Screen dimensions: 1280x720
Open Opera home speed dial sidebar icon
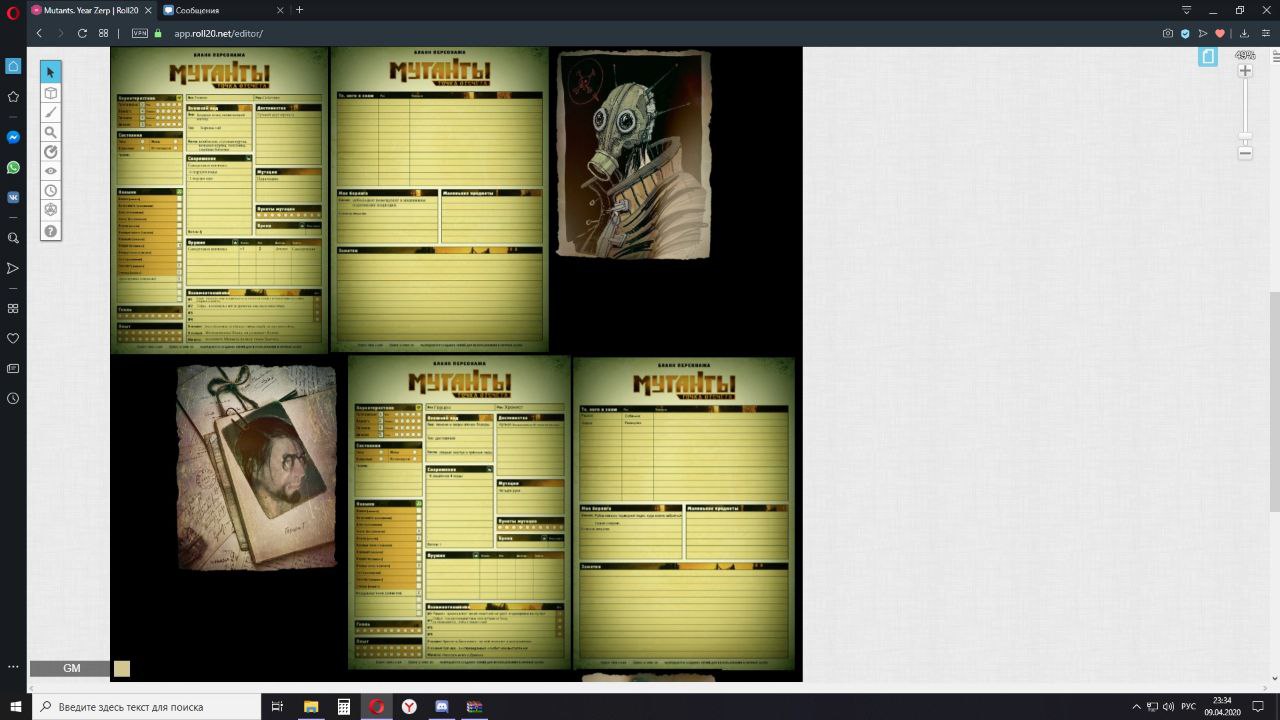pos(13,66)
